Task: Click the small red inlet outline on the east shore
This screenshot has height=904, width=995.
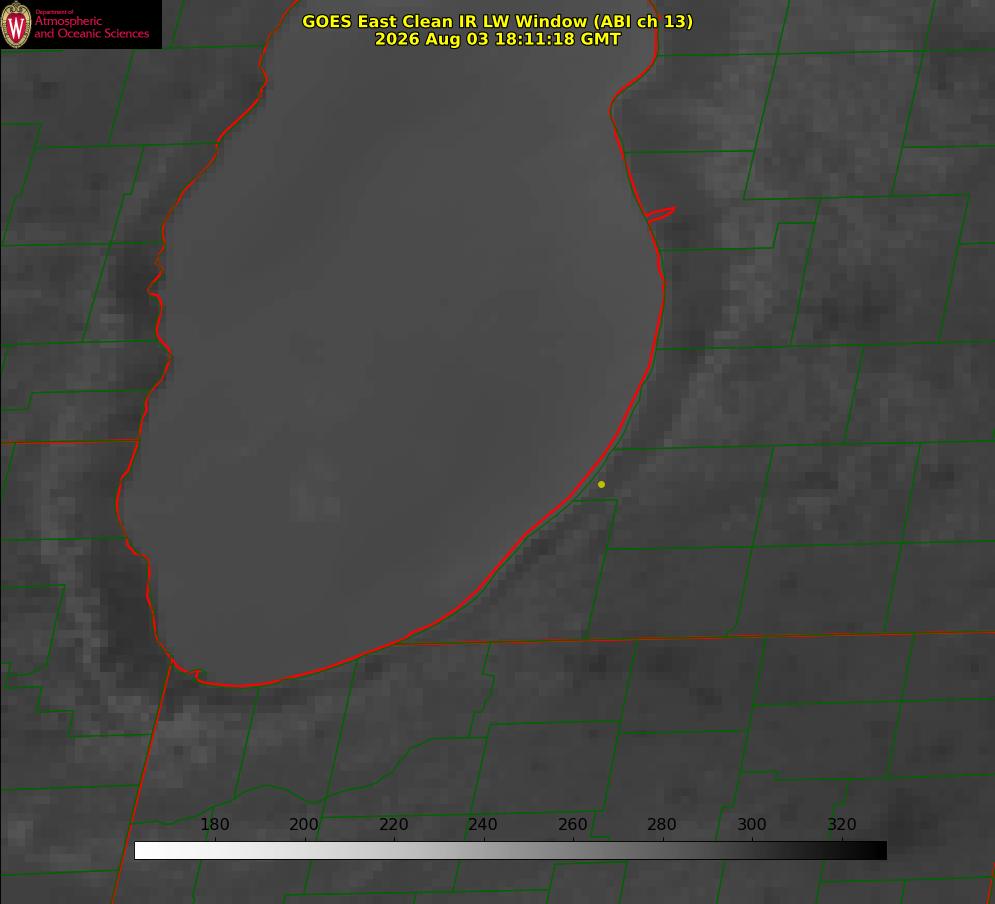Action: [x=661, y=214]
